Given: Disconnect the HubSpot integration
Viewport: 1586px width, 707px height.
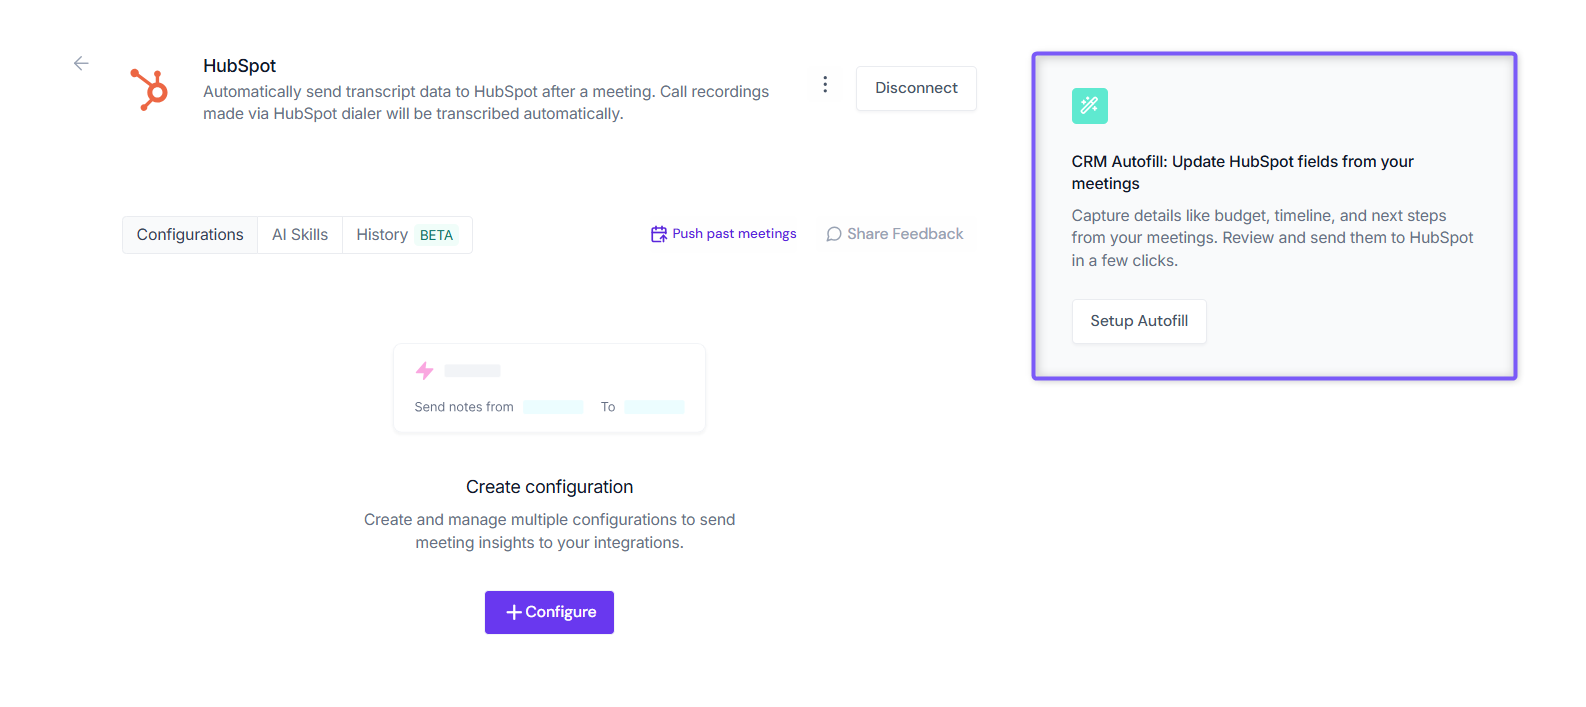Looking at the screenshot, I should [x=916, y=88].
